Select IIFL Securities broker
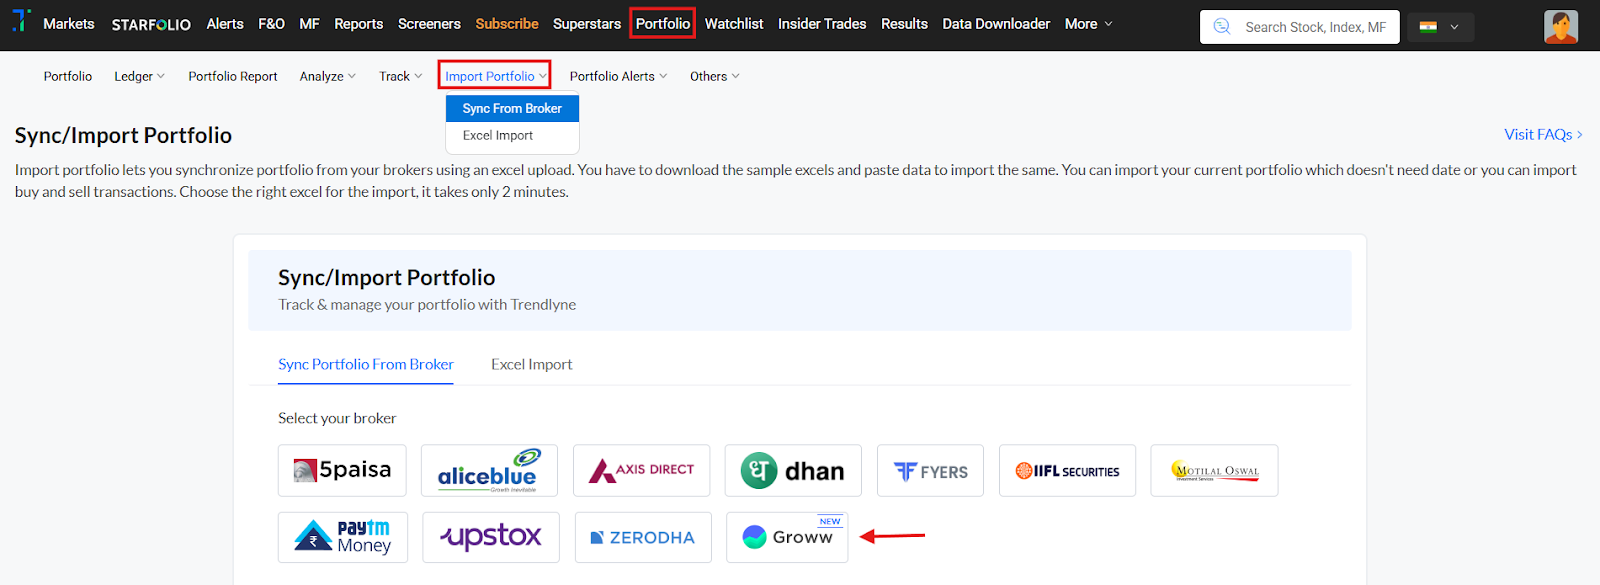Viewport: 1600px width, 585px height. tap(1067, 470)
